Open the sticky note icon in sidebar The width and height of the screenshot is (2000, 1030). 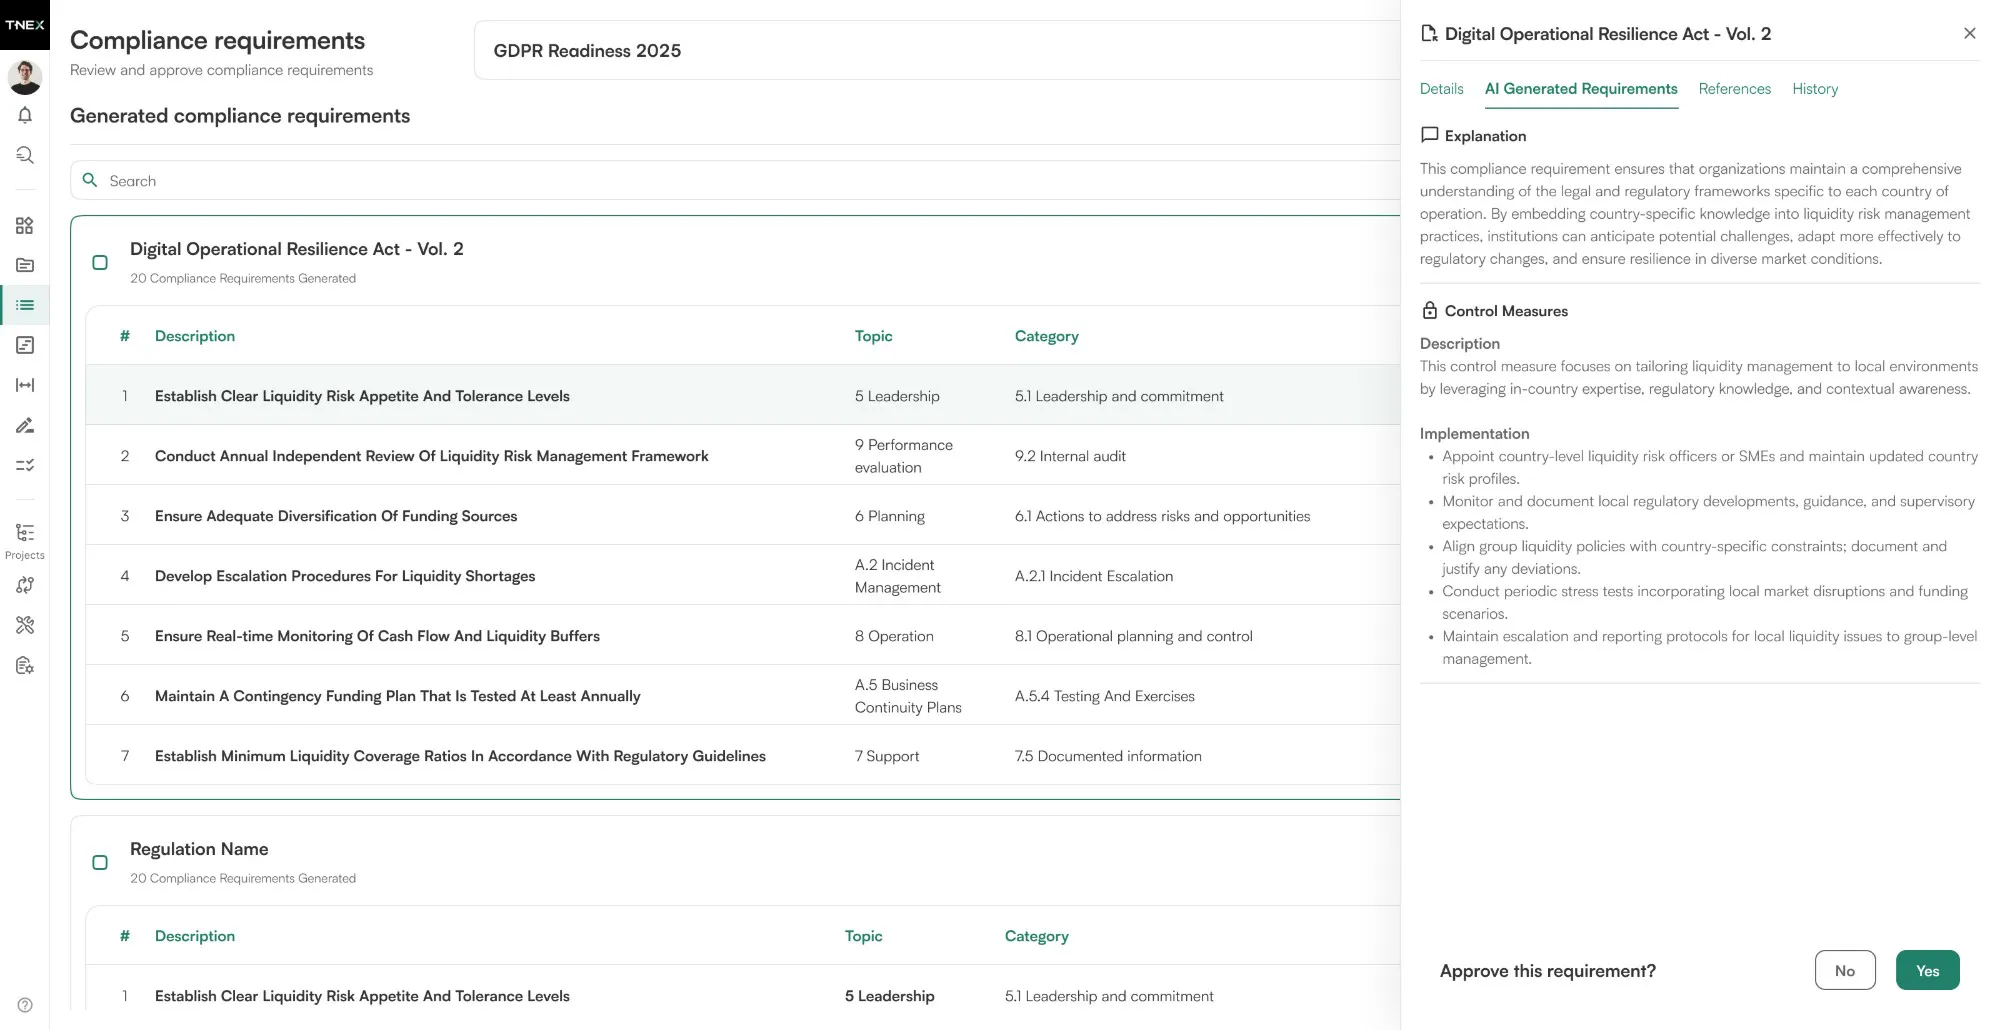(x=25, y=345)
